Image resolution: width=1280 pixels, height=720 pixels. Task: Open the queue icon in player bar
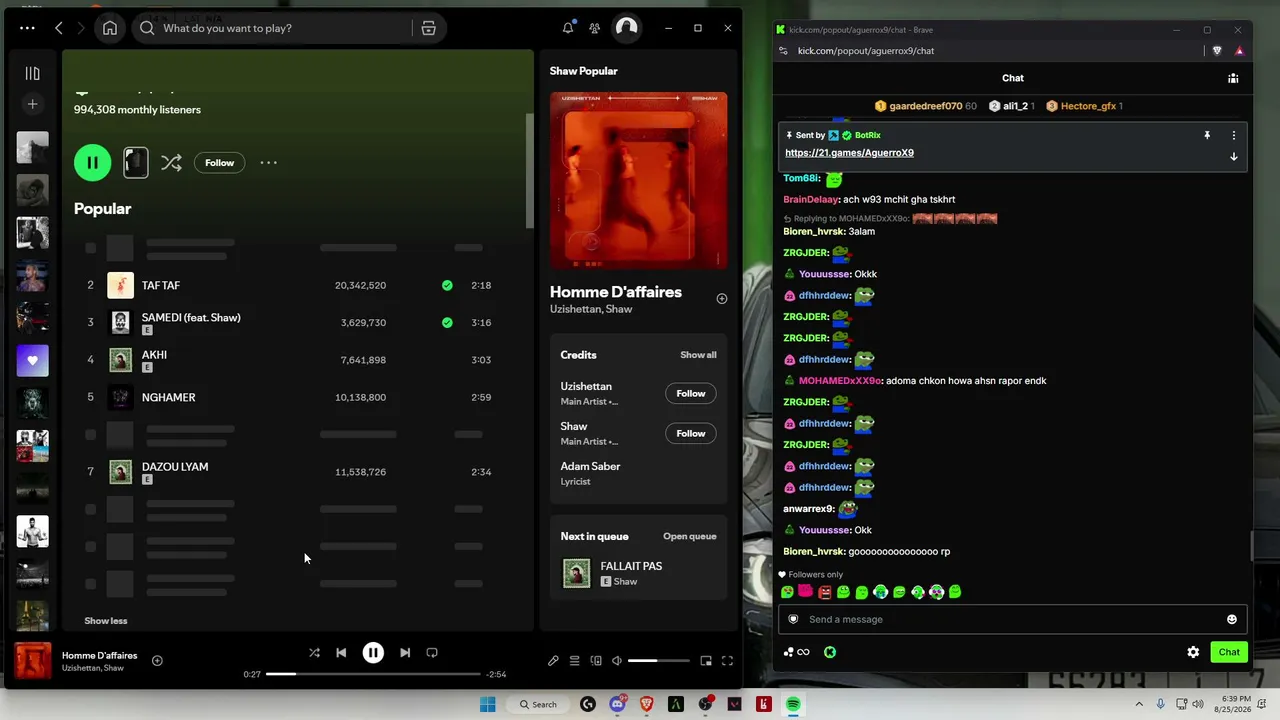575,661
